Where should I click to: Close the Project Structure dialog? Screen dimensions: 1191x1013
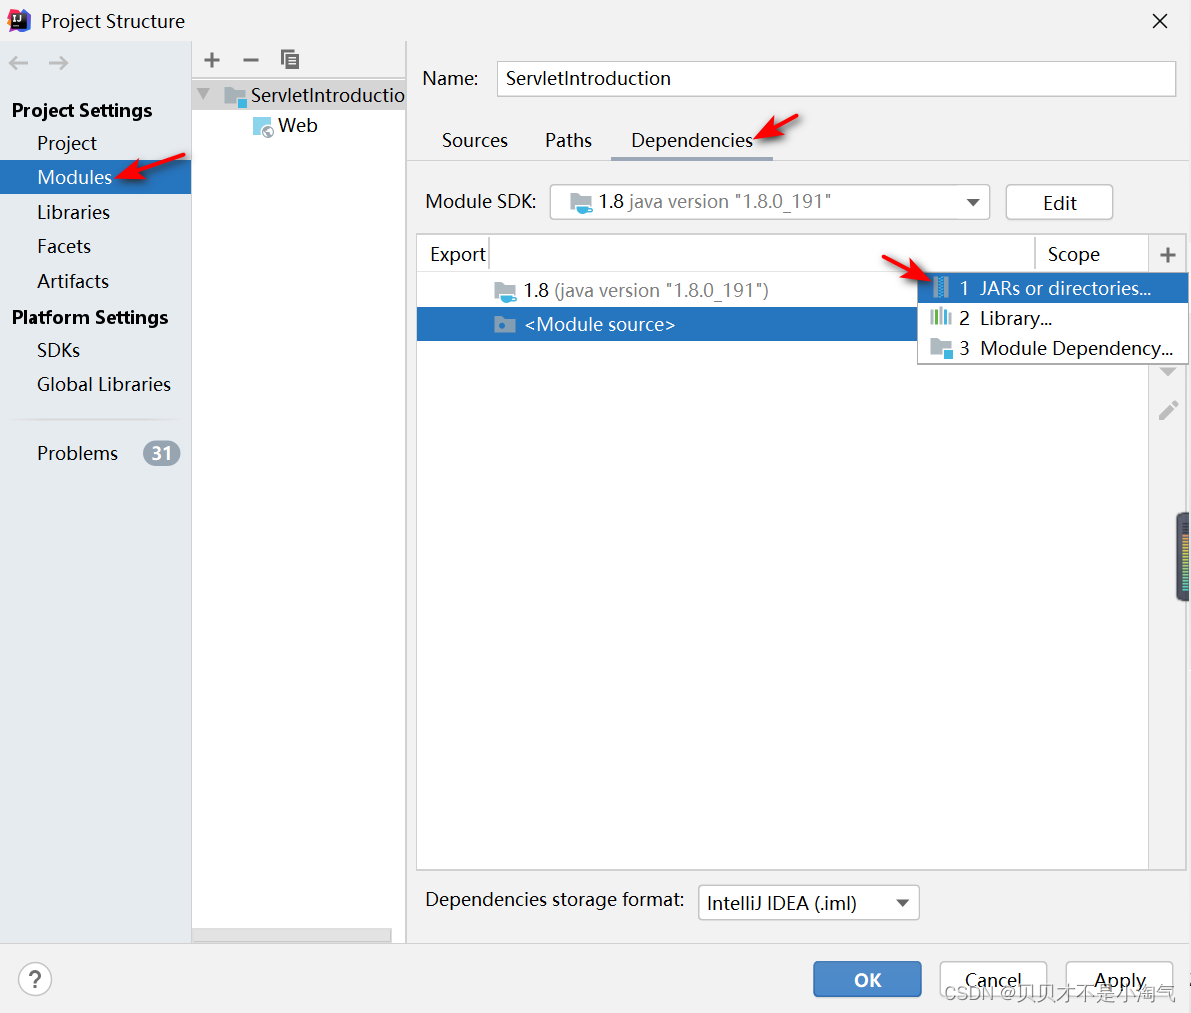click(1160, 21)
